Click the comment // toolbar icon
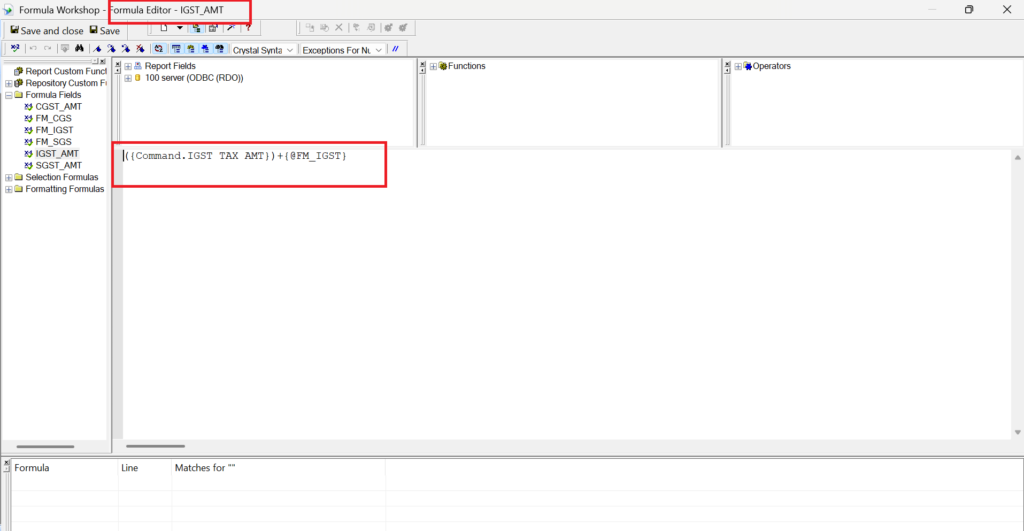The width and height of the screenshot is (1024, 531). point(396,49)
